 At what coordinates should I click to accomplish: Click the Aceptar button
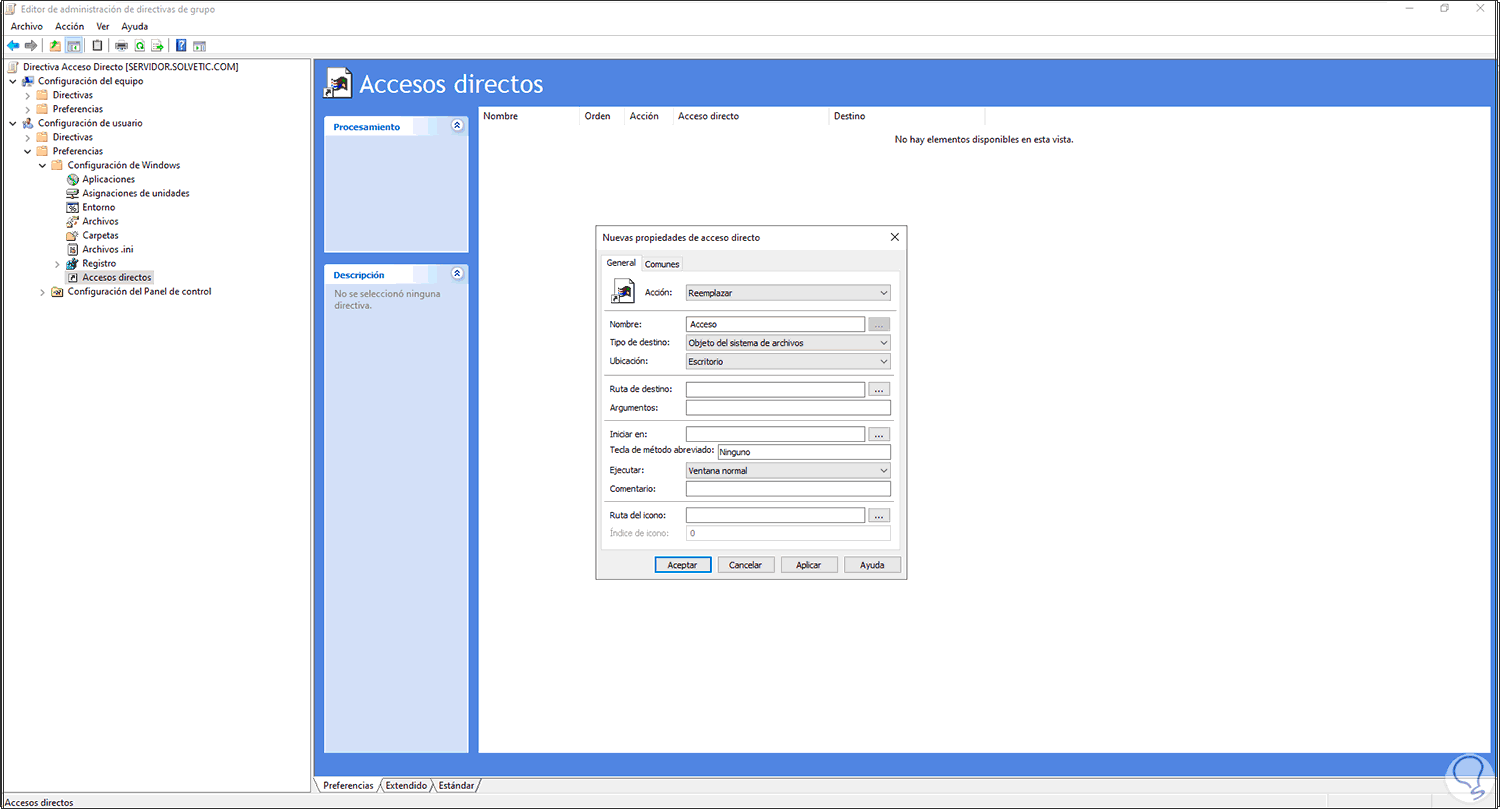click(683, 565)
